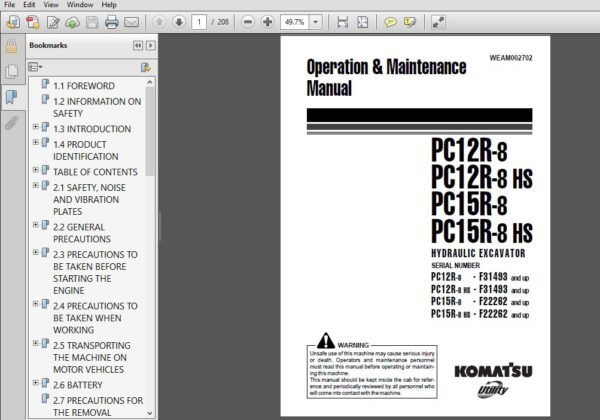The width and height of the screenshot is (600, 420).
Task: Open the Help menu
Action: point(109,5)
